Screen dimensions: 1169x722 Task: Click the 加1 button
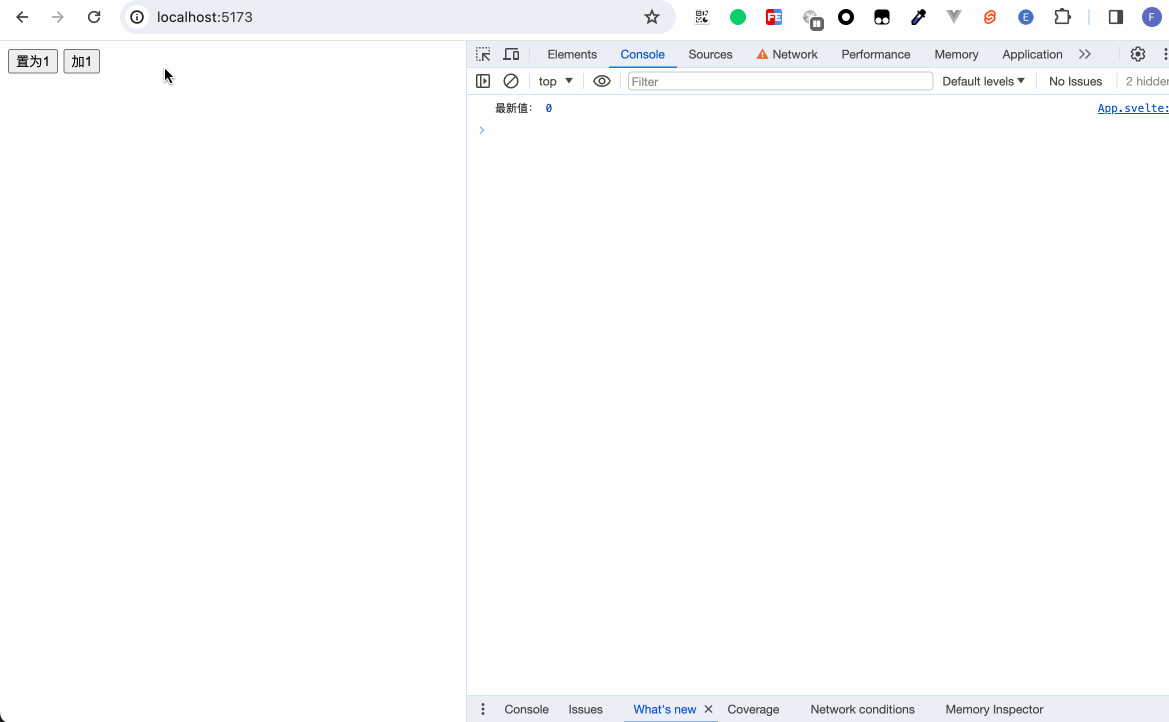coord(81,62)
